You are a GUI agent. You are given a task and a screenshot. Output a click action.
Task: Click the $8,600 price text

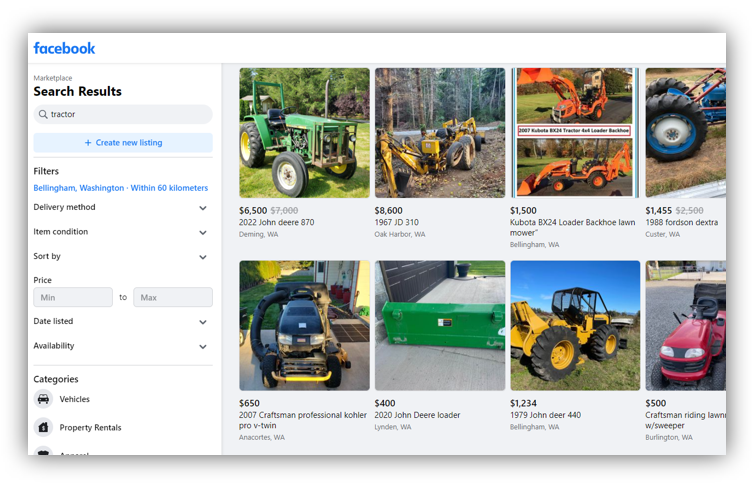[388, 211]
